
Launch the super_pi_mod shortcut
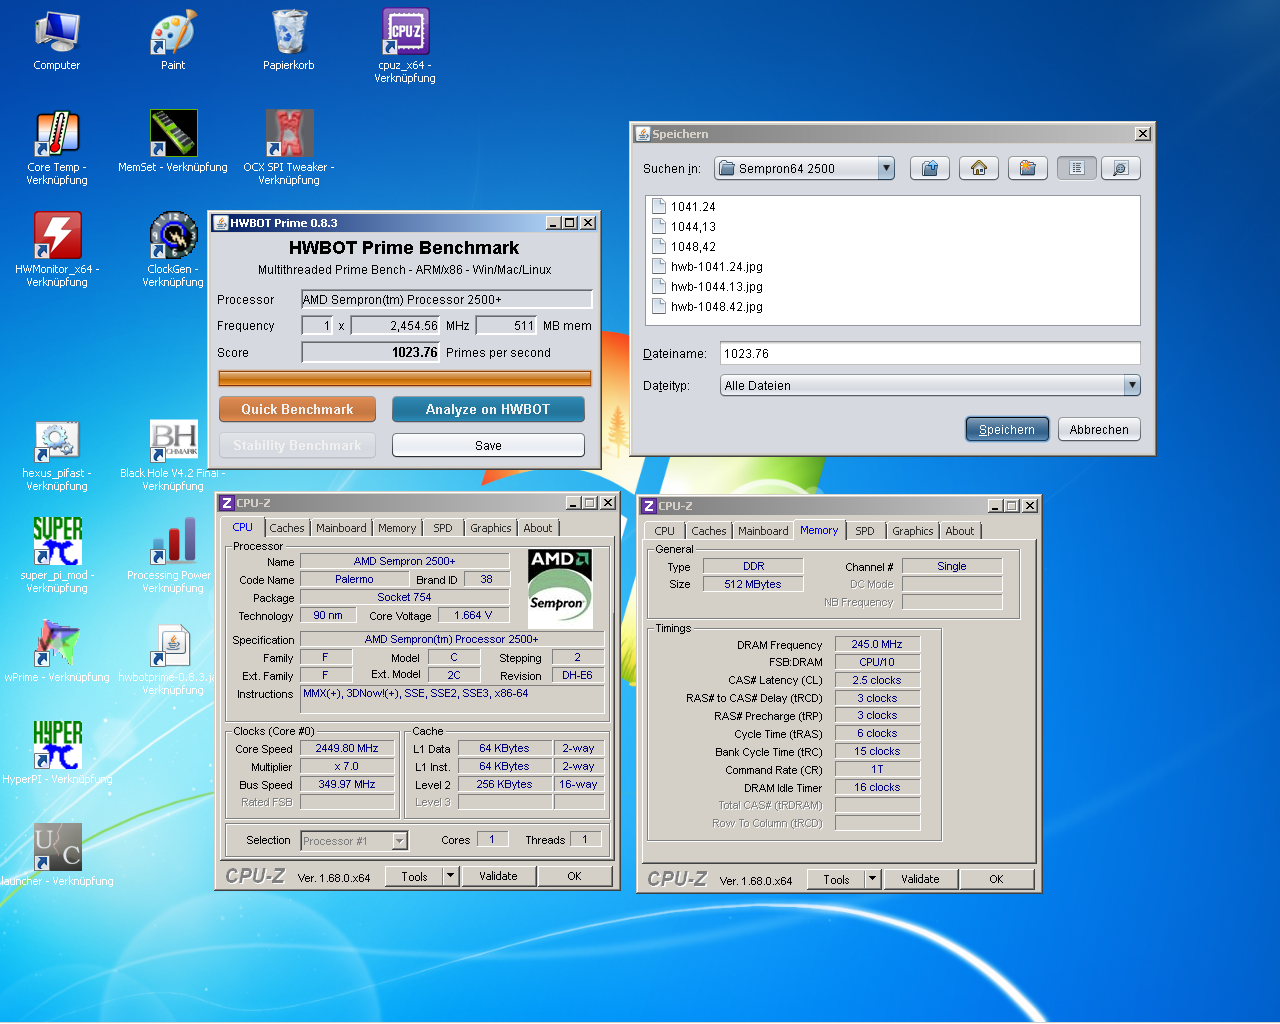pyautogui.click(x=57, y=556)
